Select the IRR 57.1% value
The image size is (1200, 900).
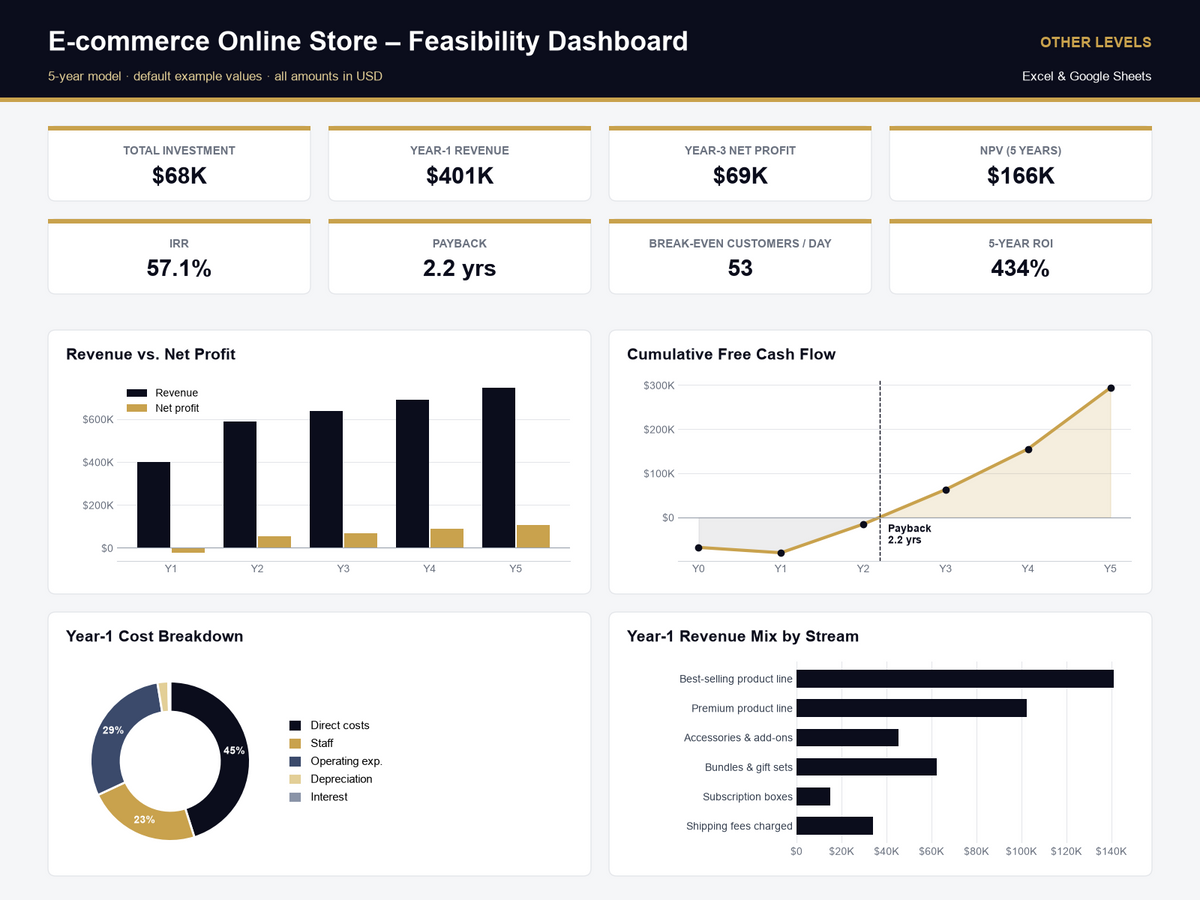(179, 268)
